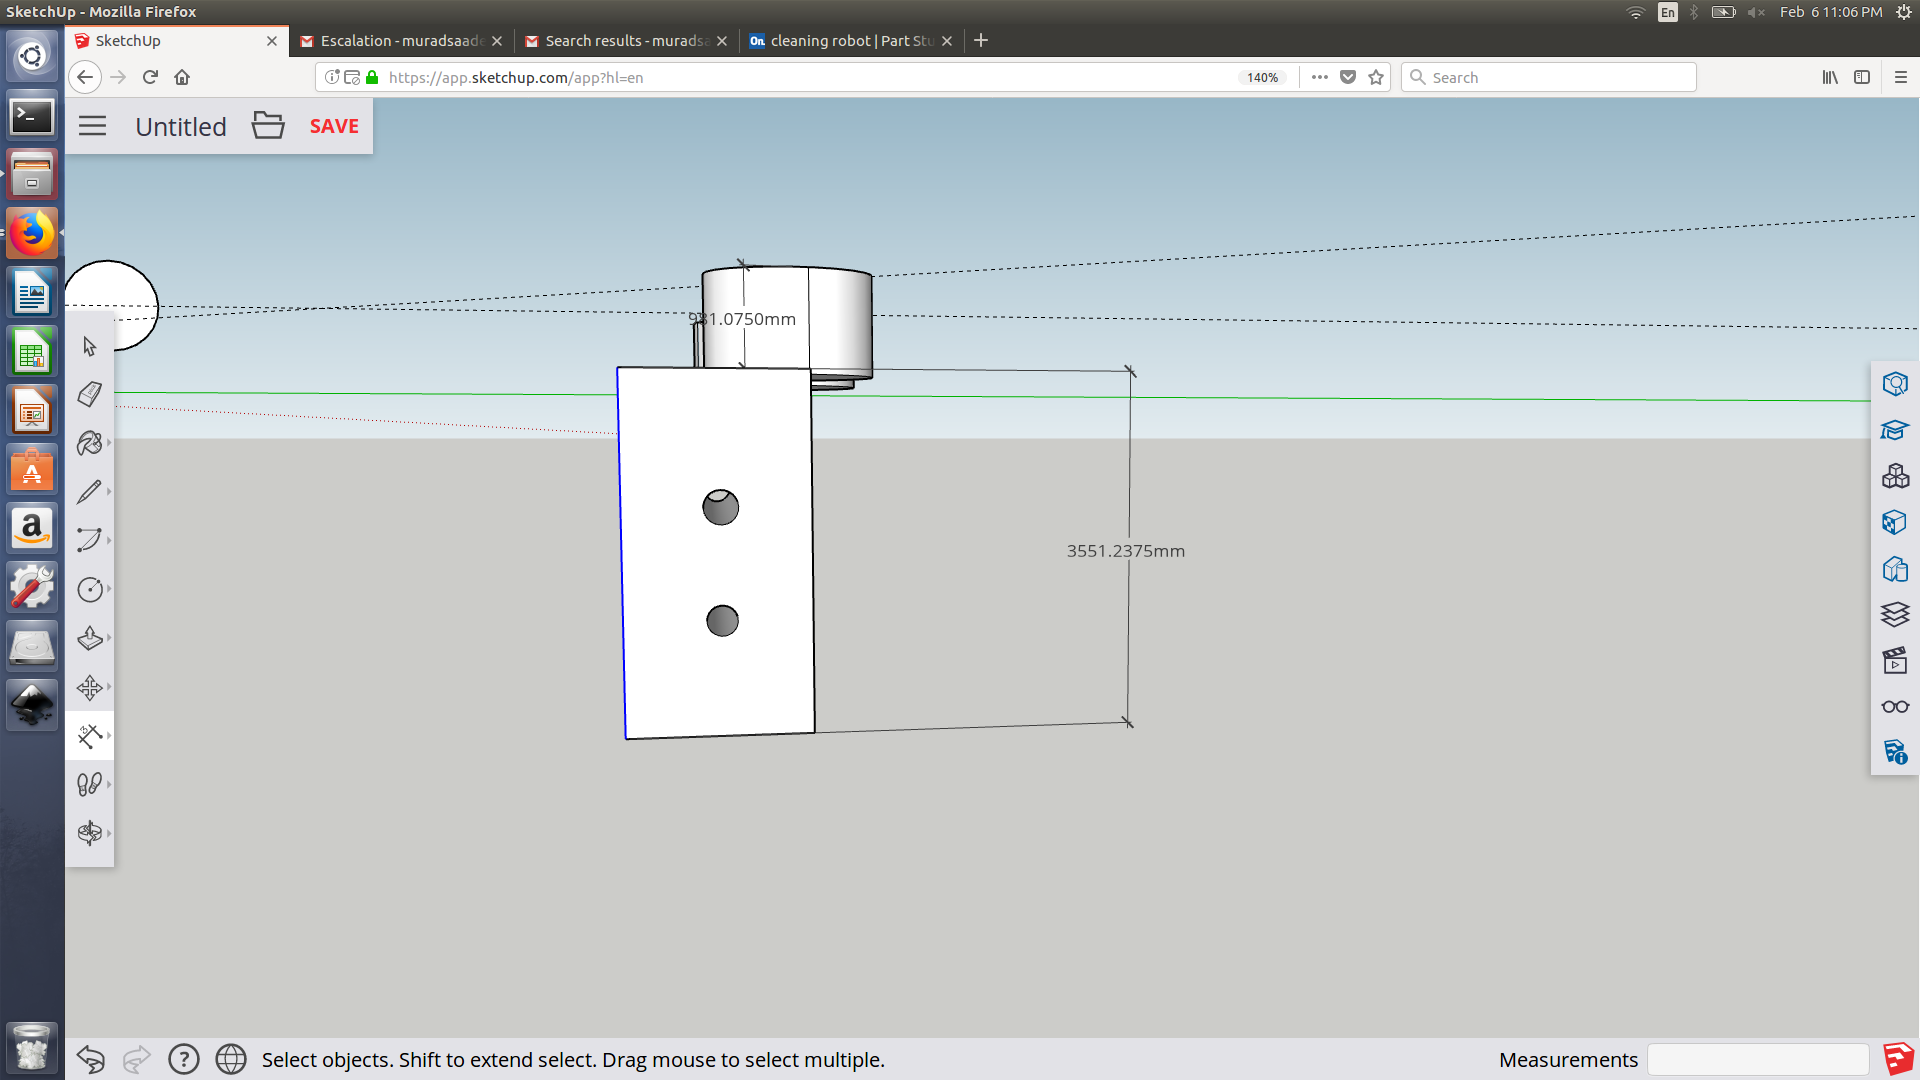Select the Line pencil tool
This screenshot has height=1080, width=1920.
[x=89, y=491]
